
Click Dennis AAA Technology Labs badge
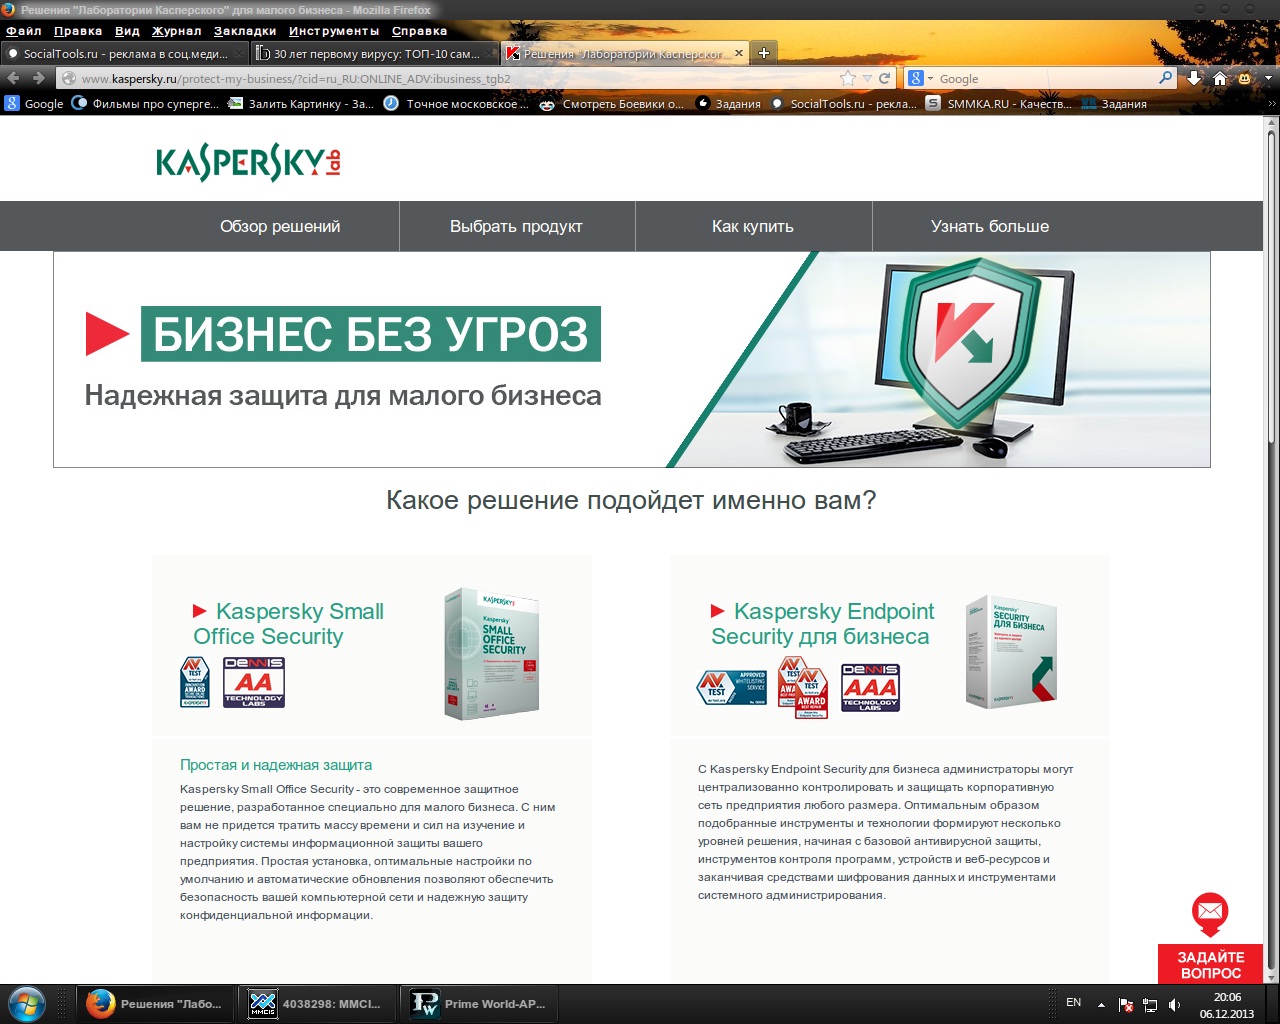[x=870, y=688]
